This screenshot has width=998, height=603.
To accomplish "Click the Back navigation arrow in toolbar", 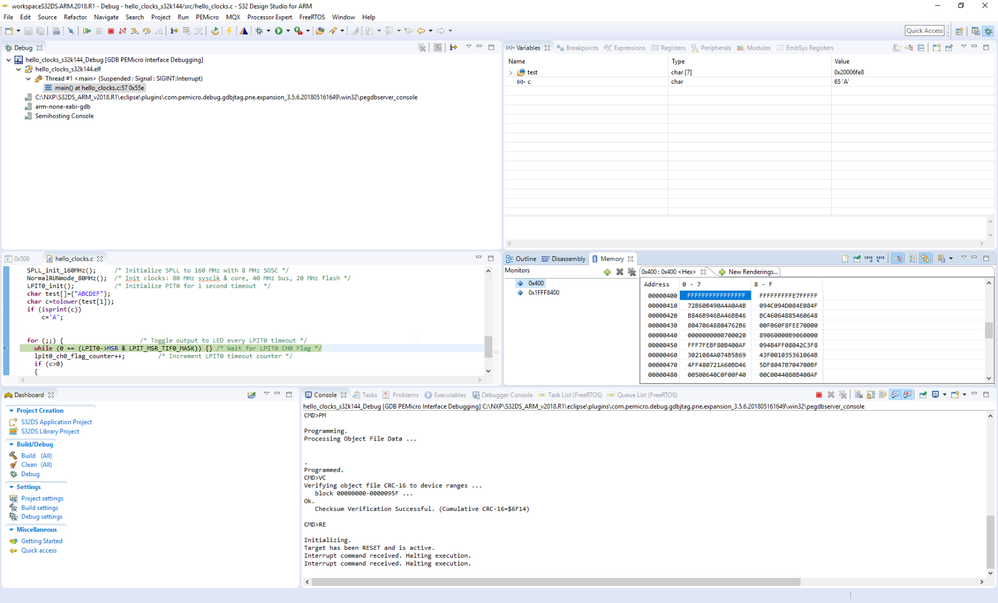I will [x=421, y=31].
